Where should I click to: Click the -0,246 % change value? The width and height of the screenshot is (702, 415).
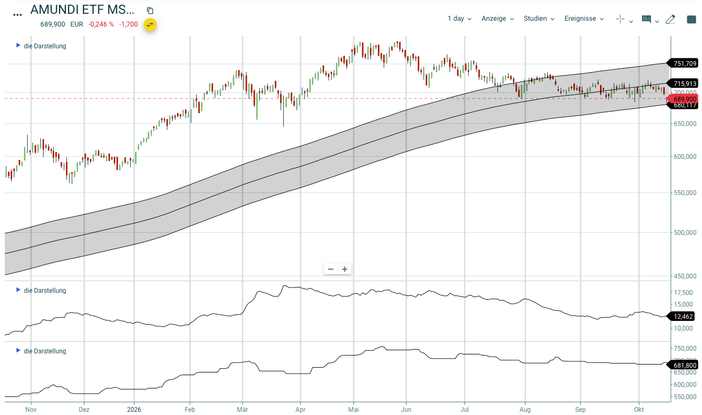tap(101, 24)
